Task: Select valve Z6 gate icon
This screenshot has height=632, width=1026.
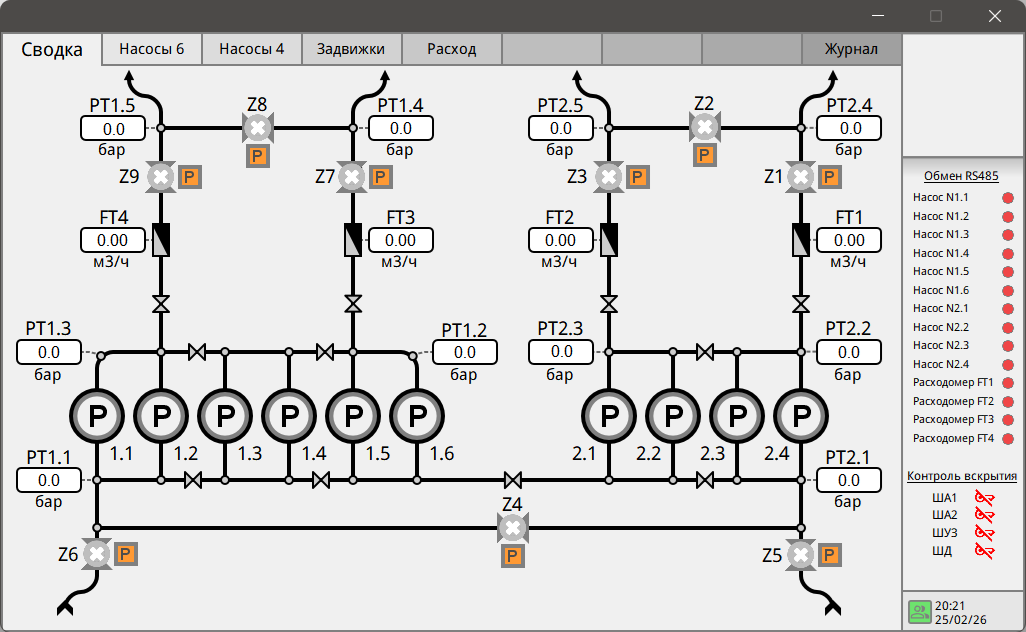Action: (x=97, y=555)
